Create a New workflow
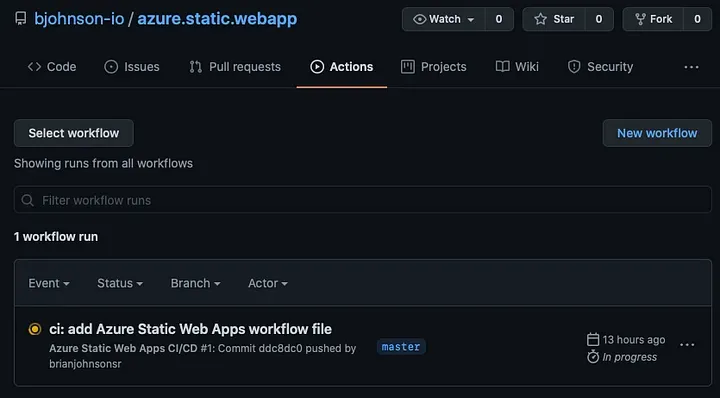720x398 pixels. [657, 133]
